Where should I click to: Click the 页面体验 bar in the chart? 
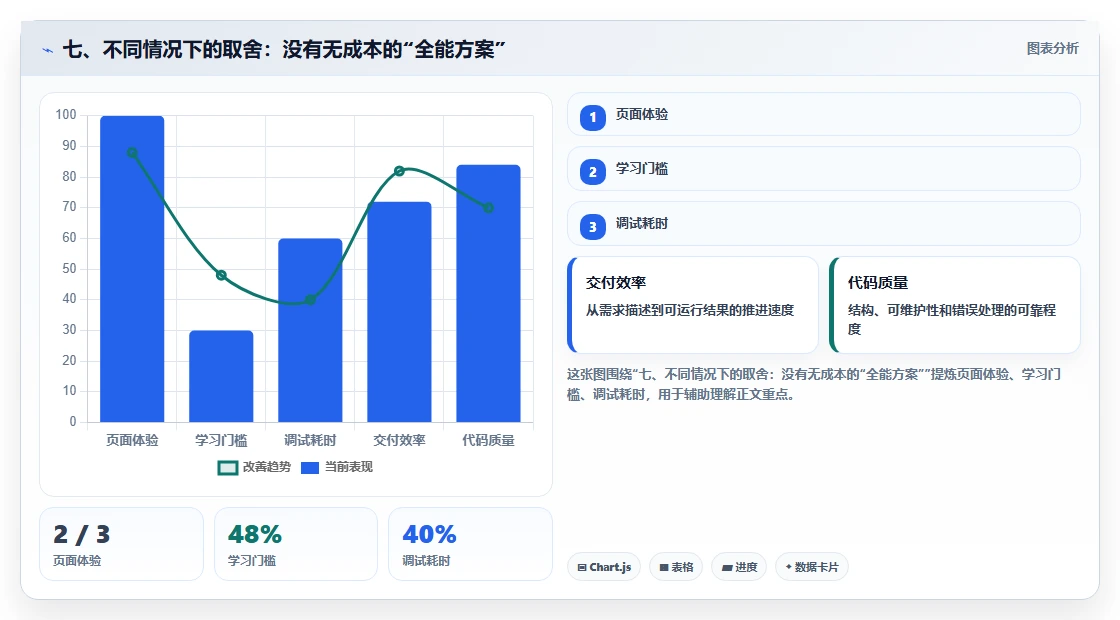pyautogui.click(x=132, y=269)
